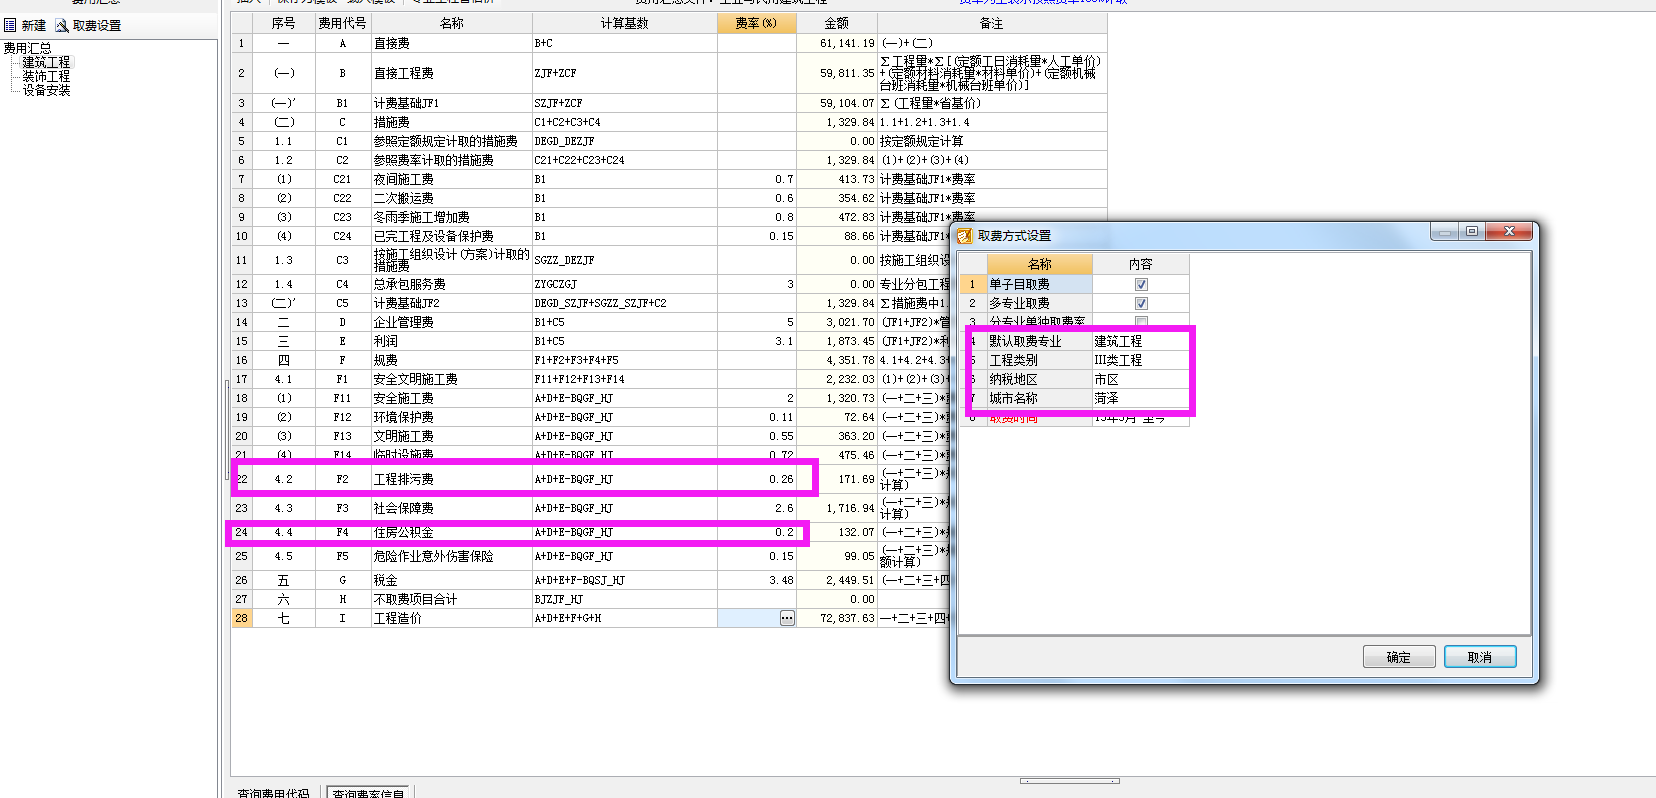
Task: Click the 直接费 name cell
Action: (x=451, y=43)
